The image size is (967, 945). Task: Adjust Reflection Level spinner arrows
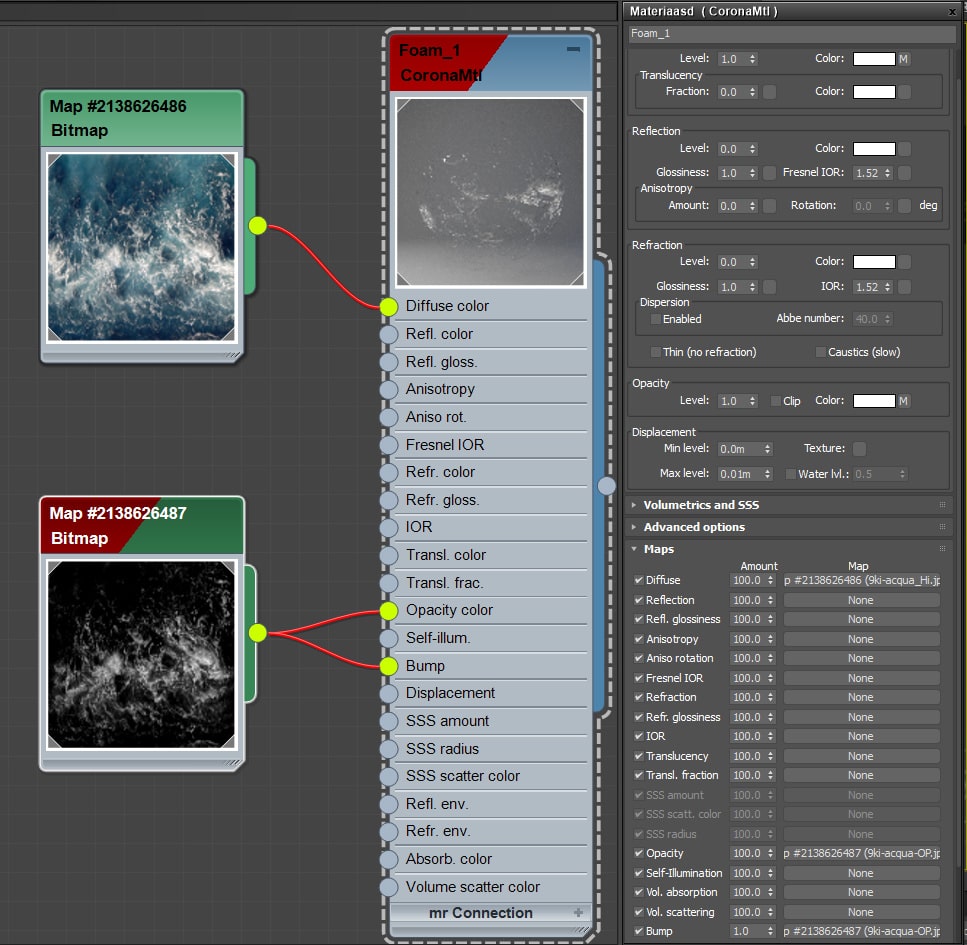[x=752, y=149]
